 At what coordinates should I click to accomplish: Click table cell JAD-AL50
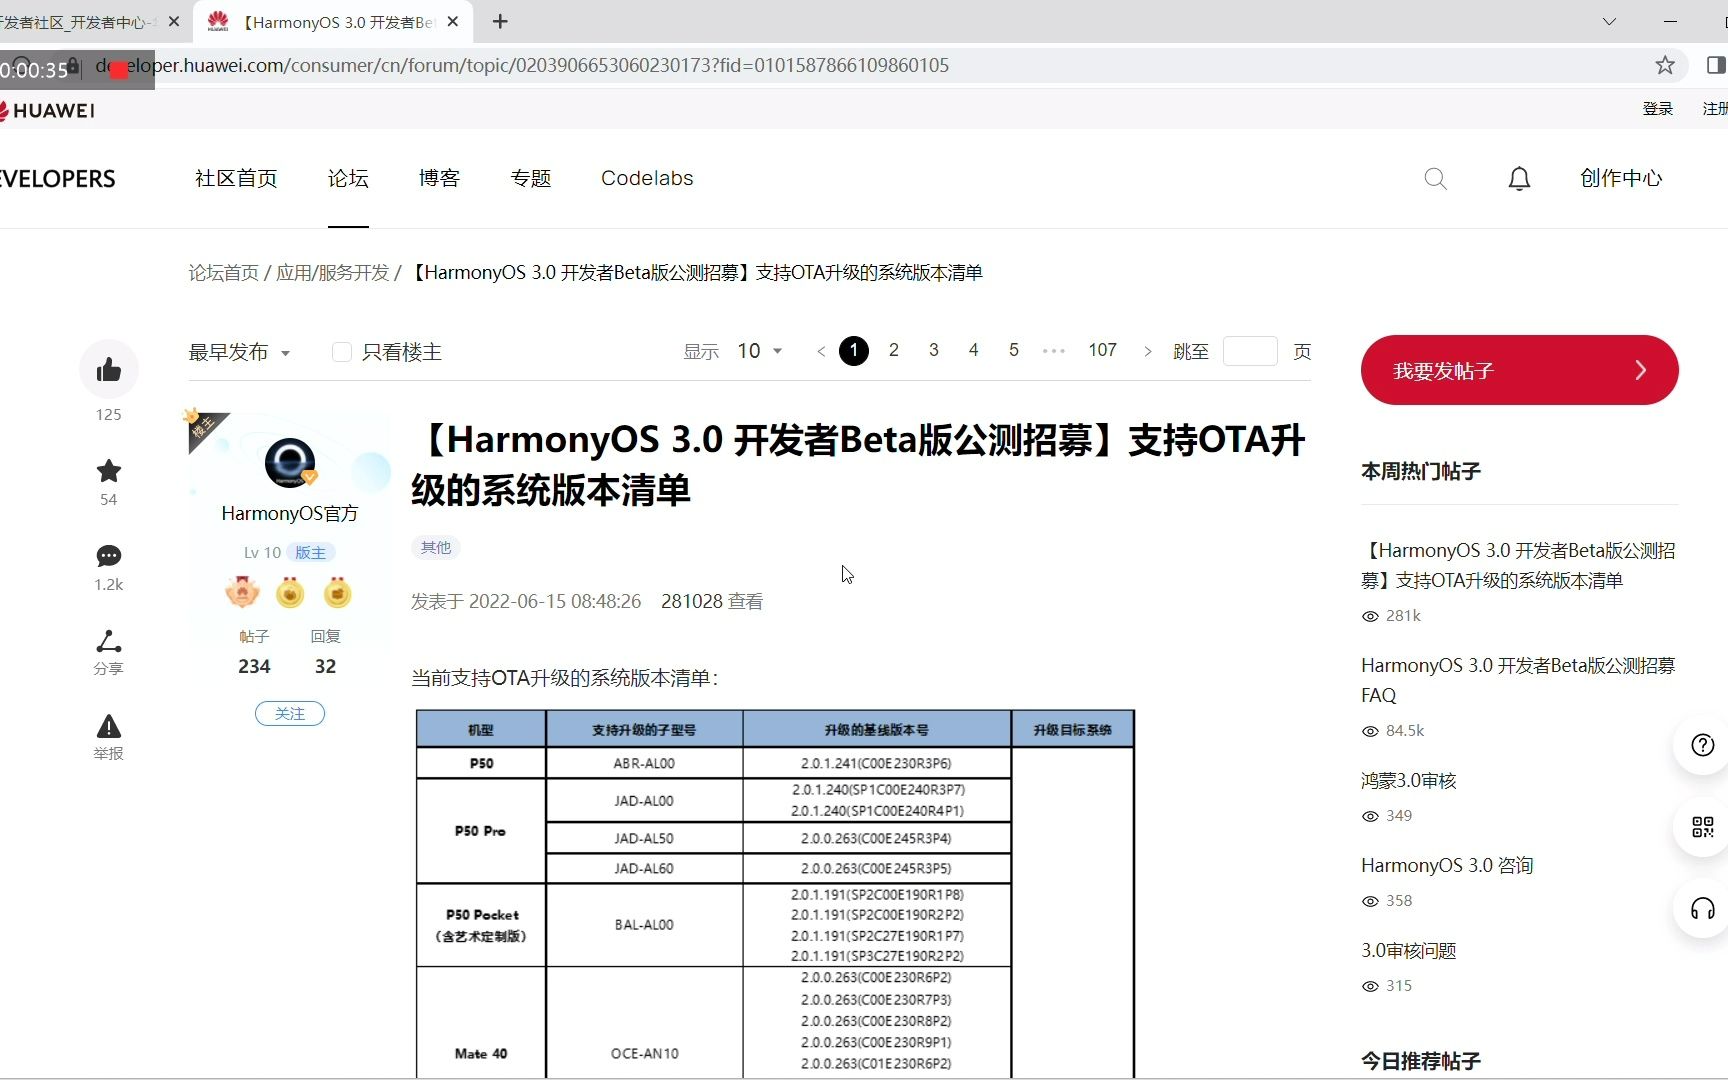click(644, 838)
